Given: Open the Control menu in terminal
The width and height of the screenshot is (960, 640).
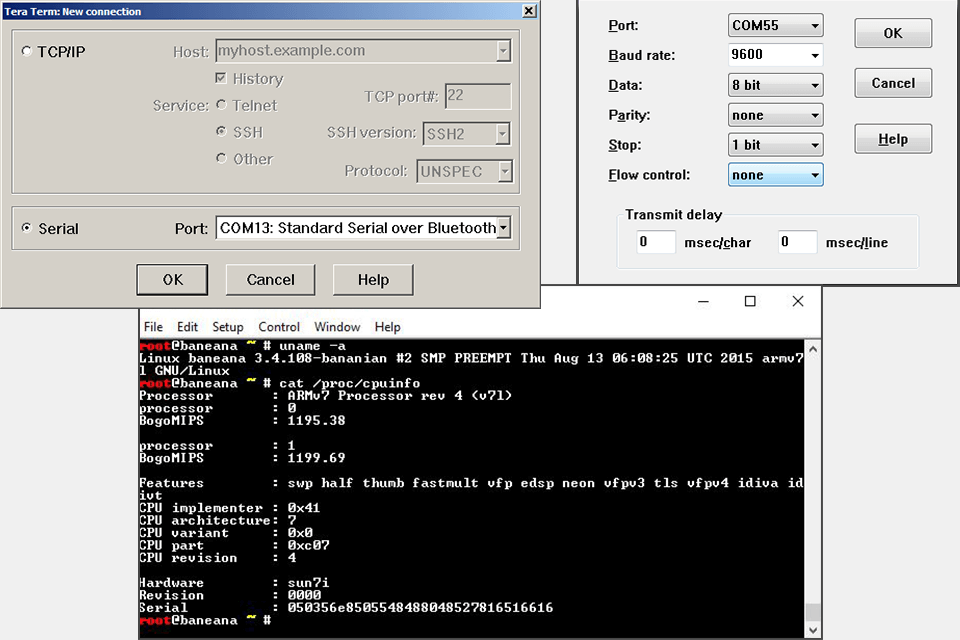Looking at the screenshot, I should 279,327.
